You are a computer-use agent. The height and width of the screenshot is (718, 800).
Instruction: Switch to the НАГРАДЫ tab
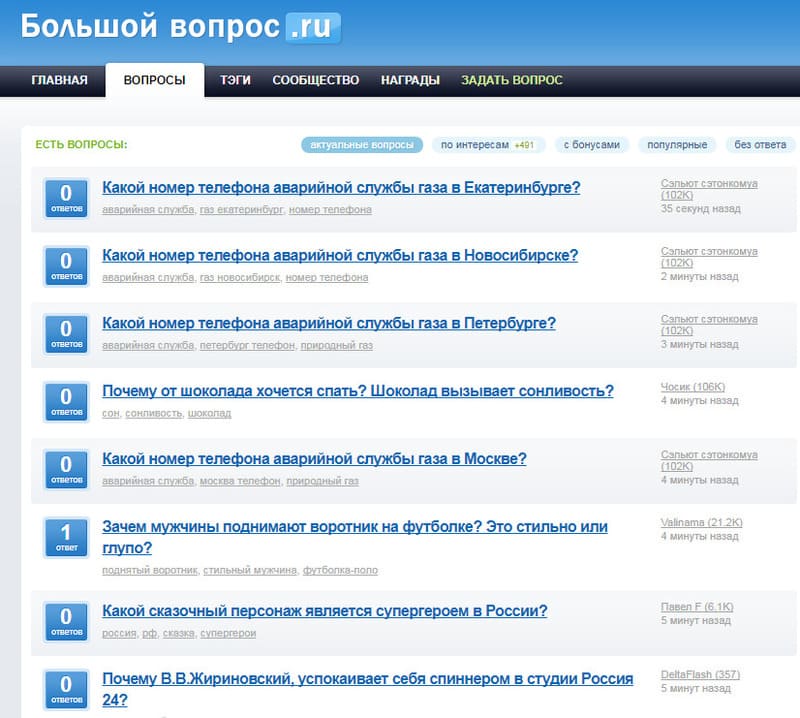(x=410, y=81)
